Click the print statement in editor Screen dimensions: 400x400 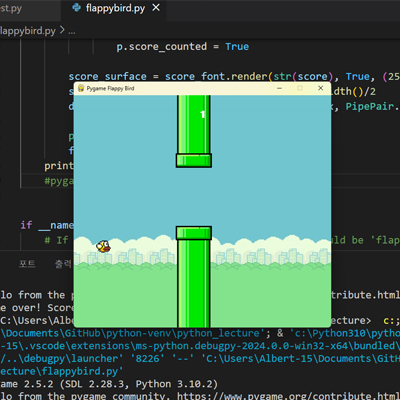(x=59, y=166)
